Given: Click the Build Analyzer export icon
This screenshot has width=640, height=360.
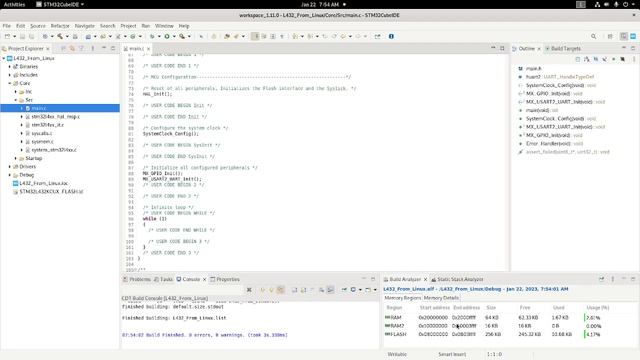Looking at the screenshot, I should tap(601, 279).
